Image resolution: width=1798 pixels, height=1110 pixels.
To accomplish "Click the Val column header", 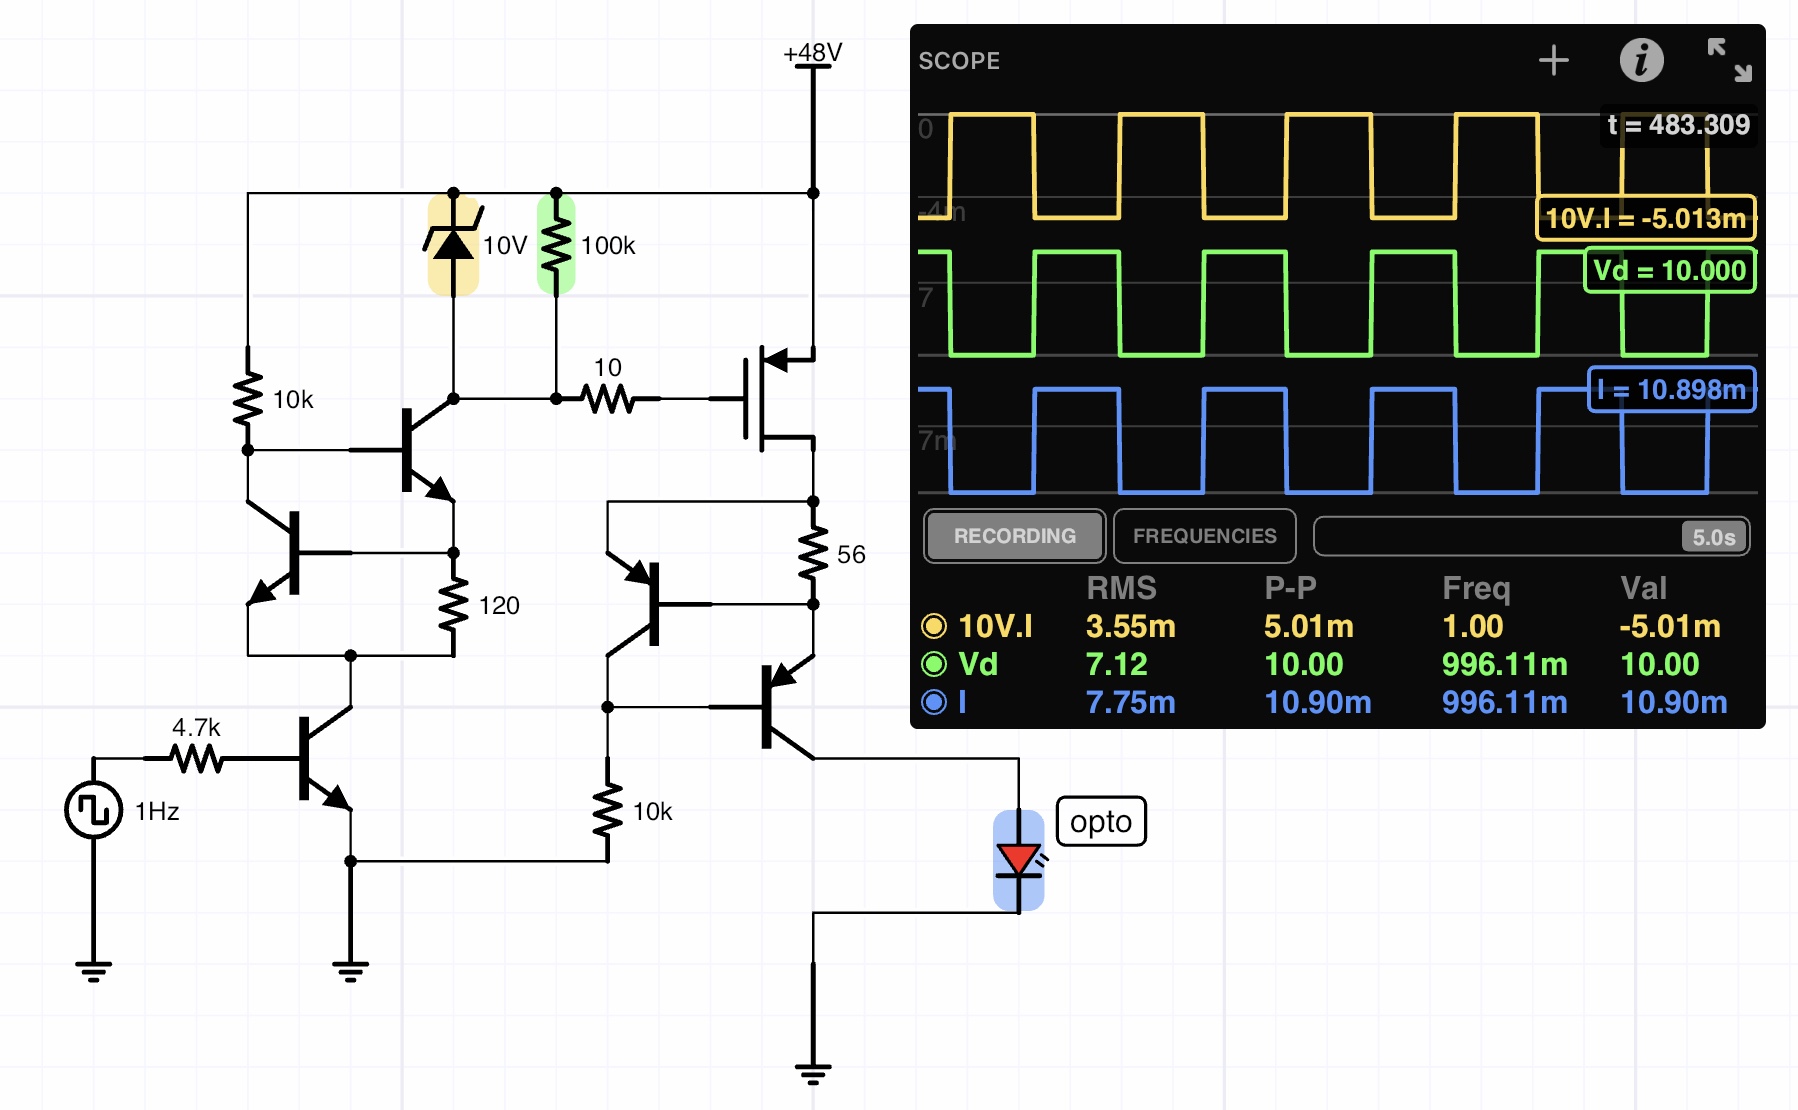I will click(1643, 588).
